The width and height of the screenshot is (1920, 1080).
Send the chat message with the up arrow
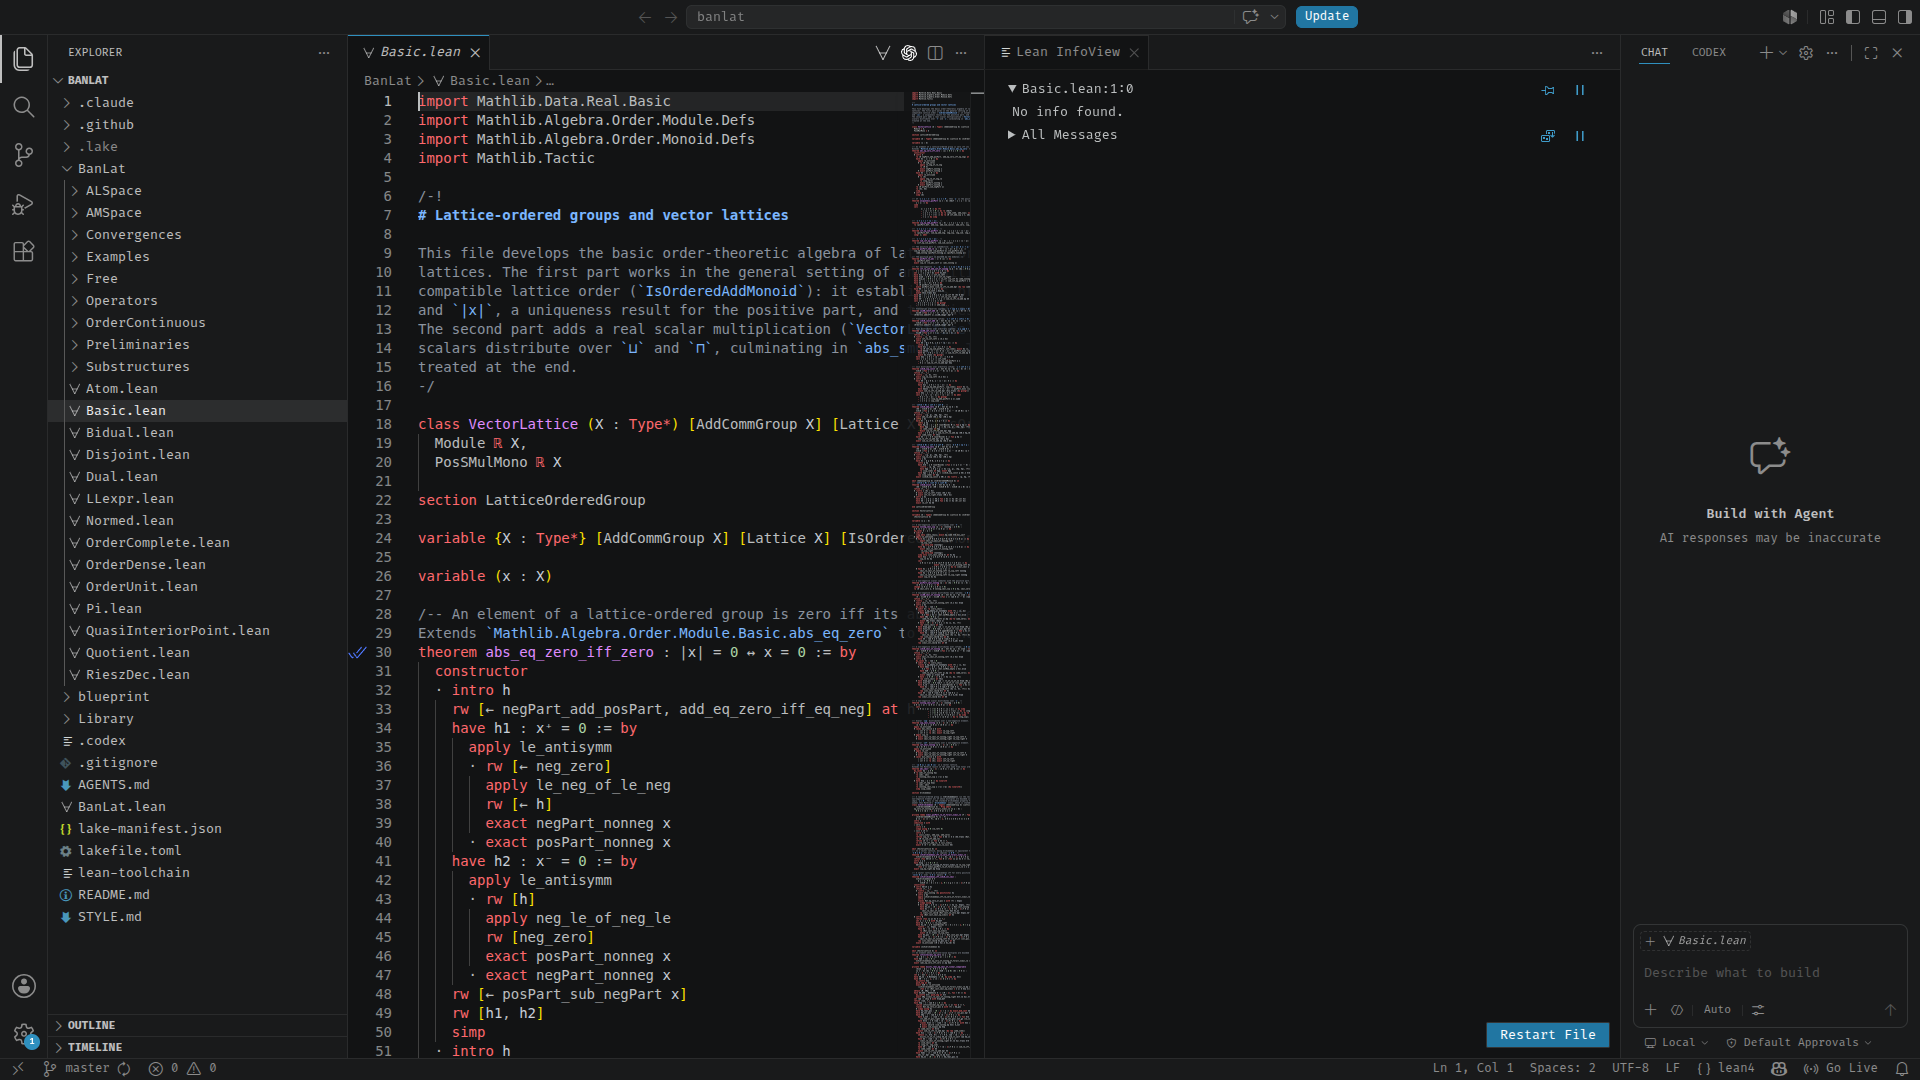1890,1010
